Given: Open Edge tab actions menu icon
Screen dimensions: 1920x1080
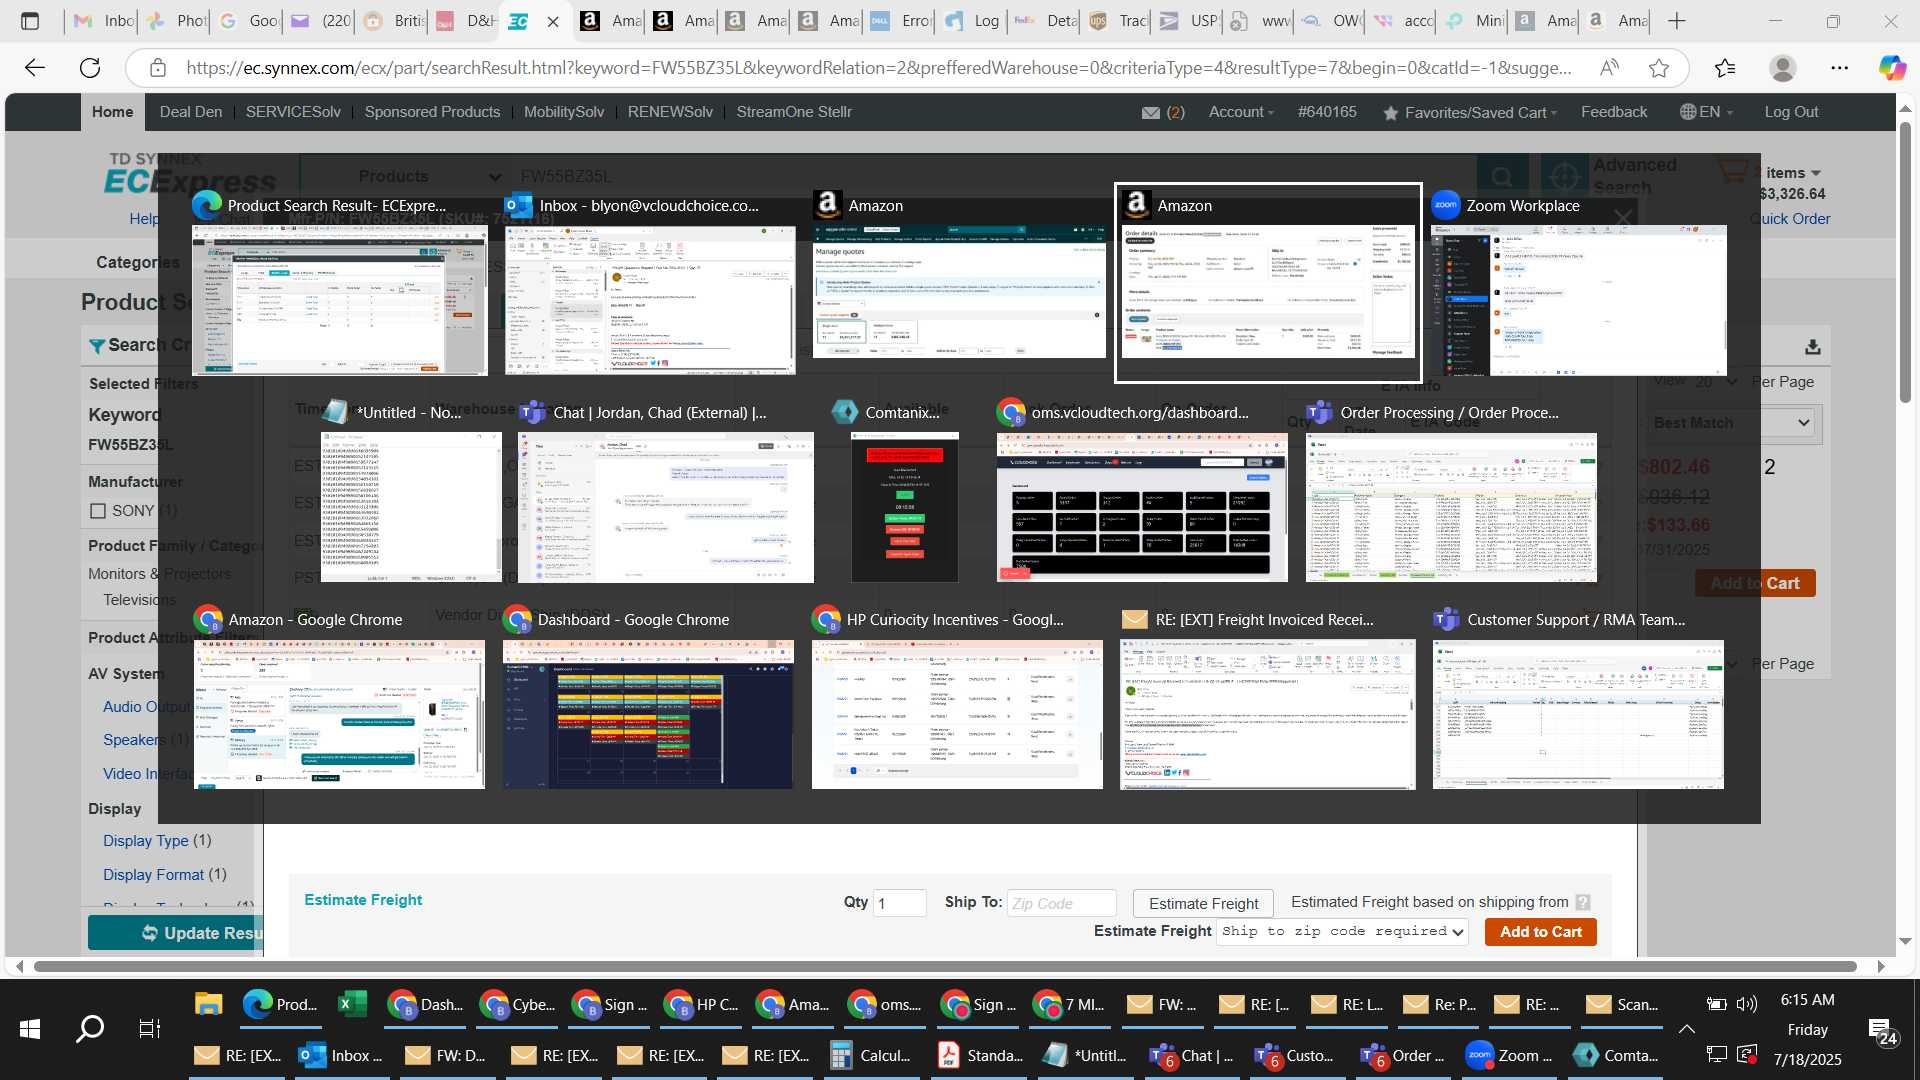Looking at the screenshot, I should click(x=30, y=21).
